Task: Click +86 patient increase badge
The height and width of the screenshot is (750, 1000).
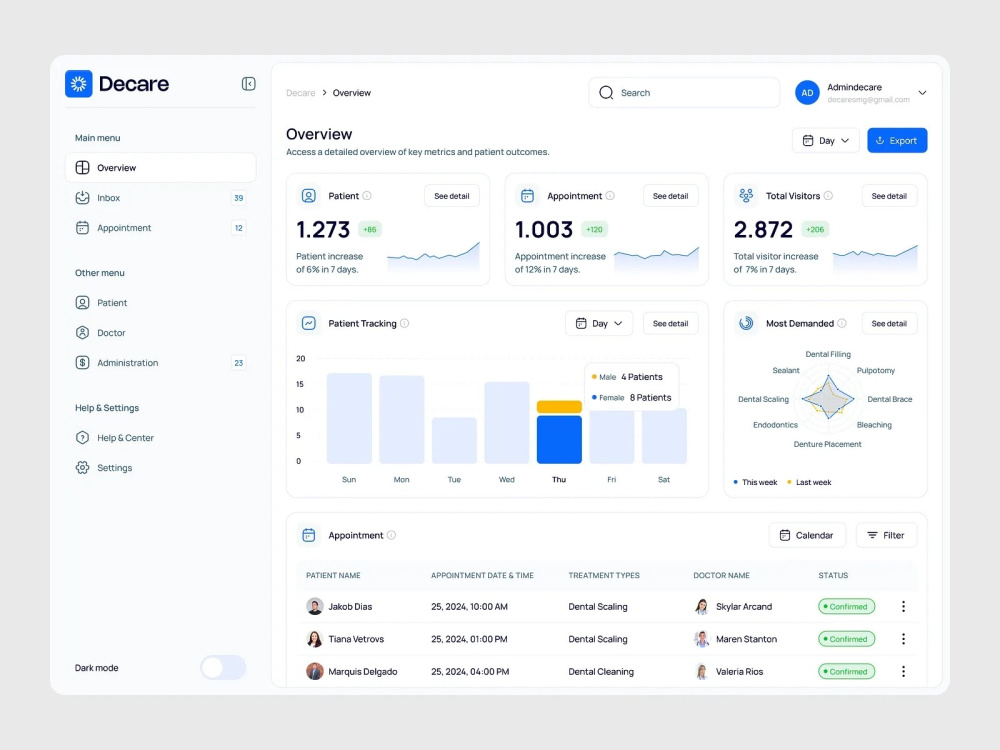Action: click(x=370, y=230)
